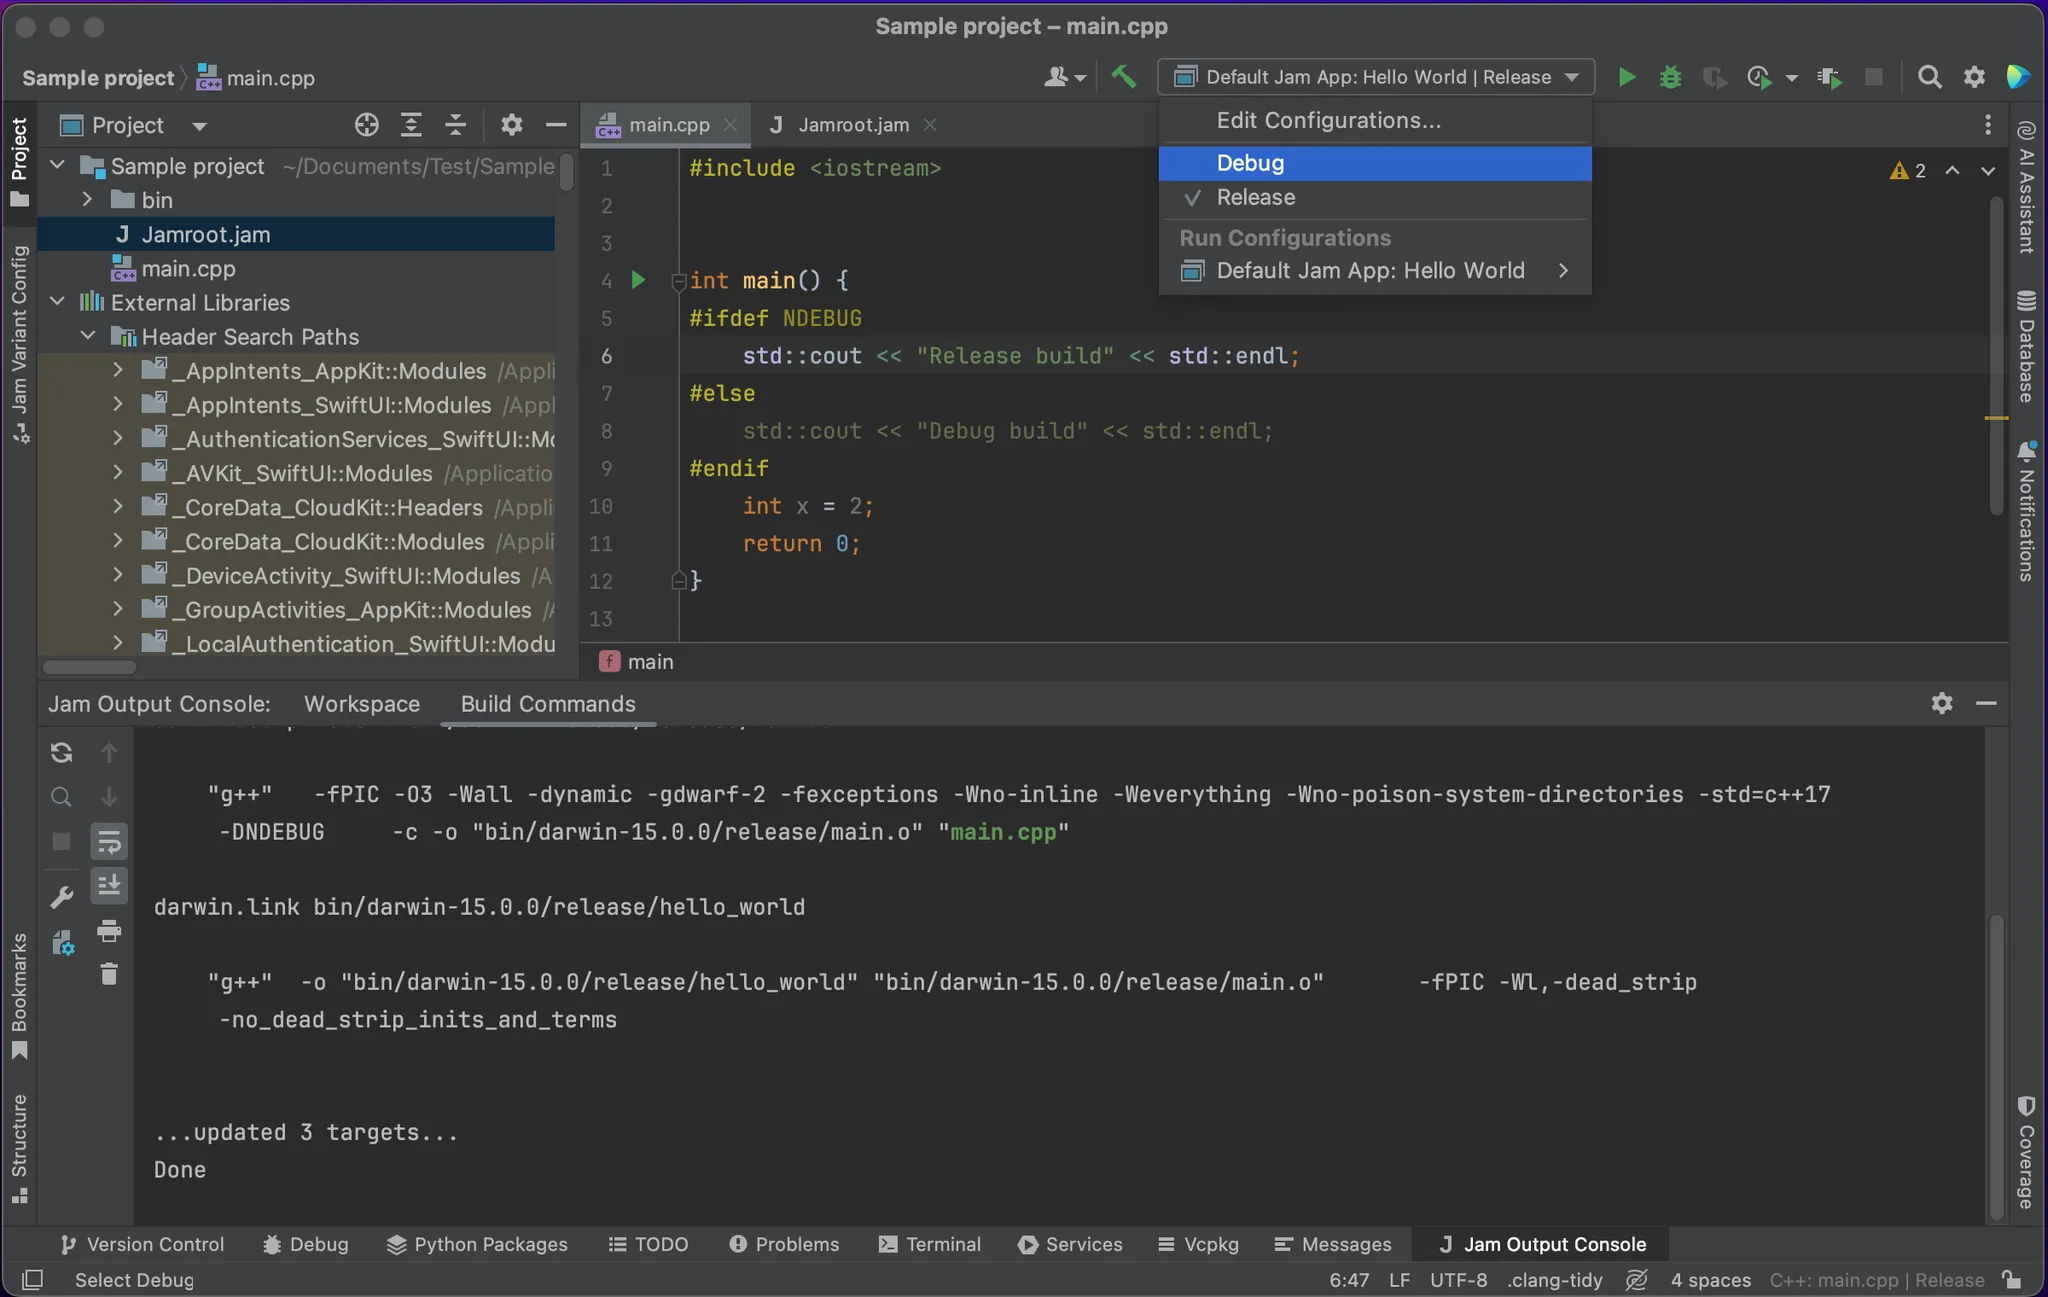Toggle the Structure sidebar panel
This screenshot has height=1297, width=2048.
[19, 1148]
